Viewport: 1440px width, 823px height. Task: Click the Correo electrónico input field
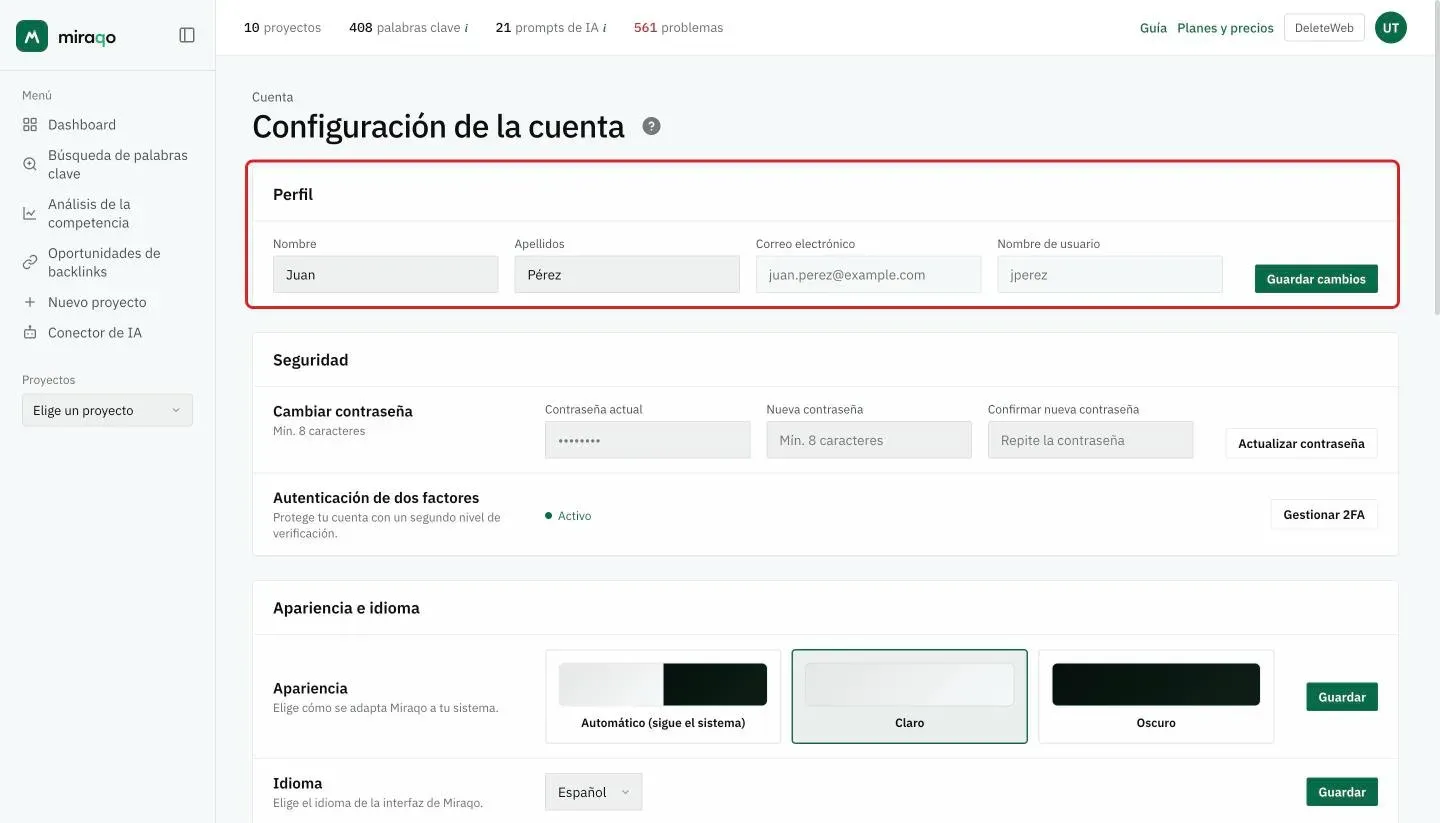point(868,274)
